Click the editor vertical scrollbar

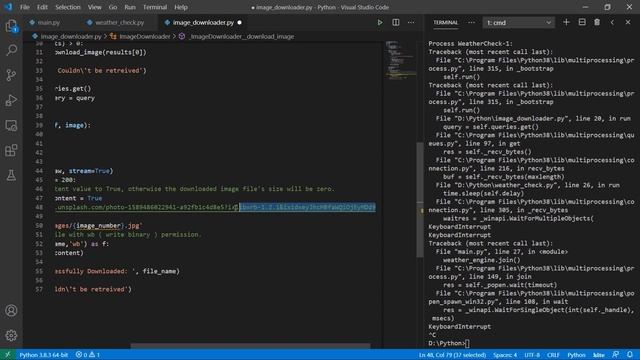pos(420,200)
